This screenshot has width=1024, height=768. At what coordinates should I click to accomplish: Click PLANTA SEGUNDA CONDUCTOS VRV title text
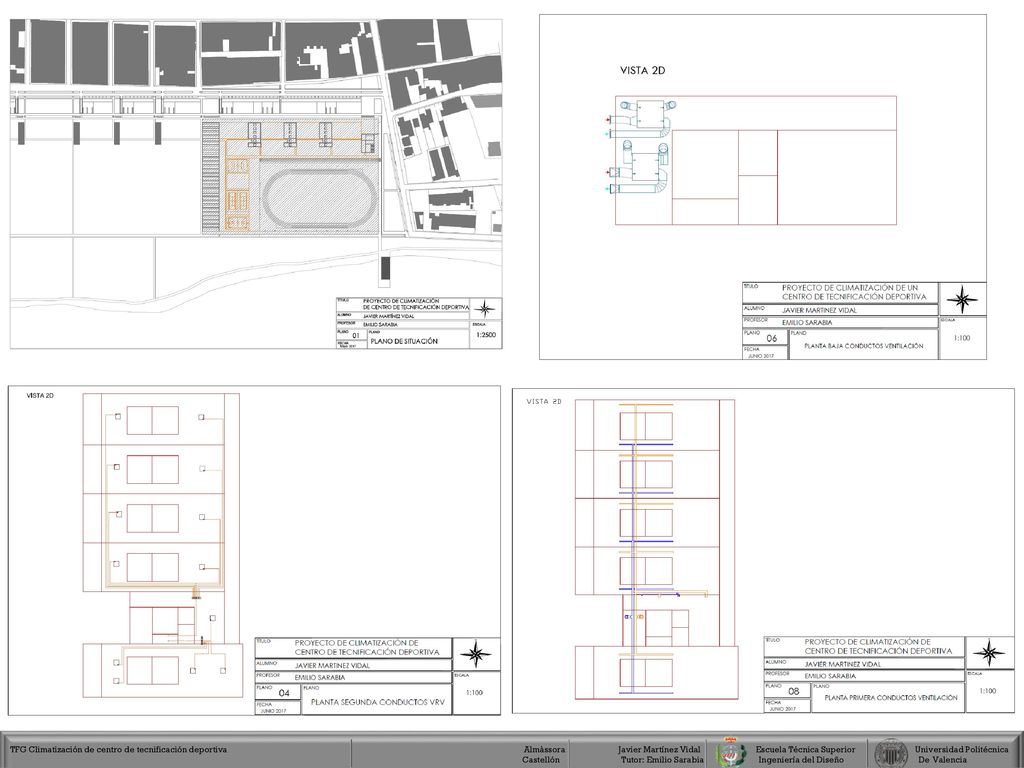tap(377, 702)
